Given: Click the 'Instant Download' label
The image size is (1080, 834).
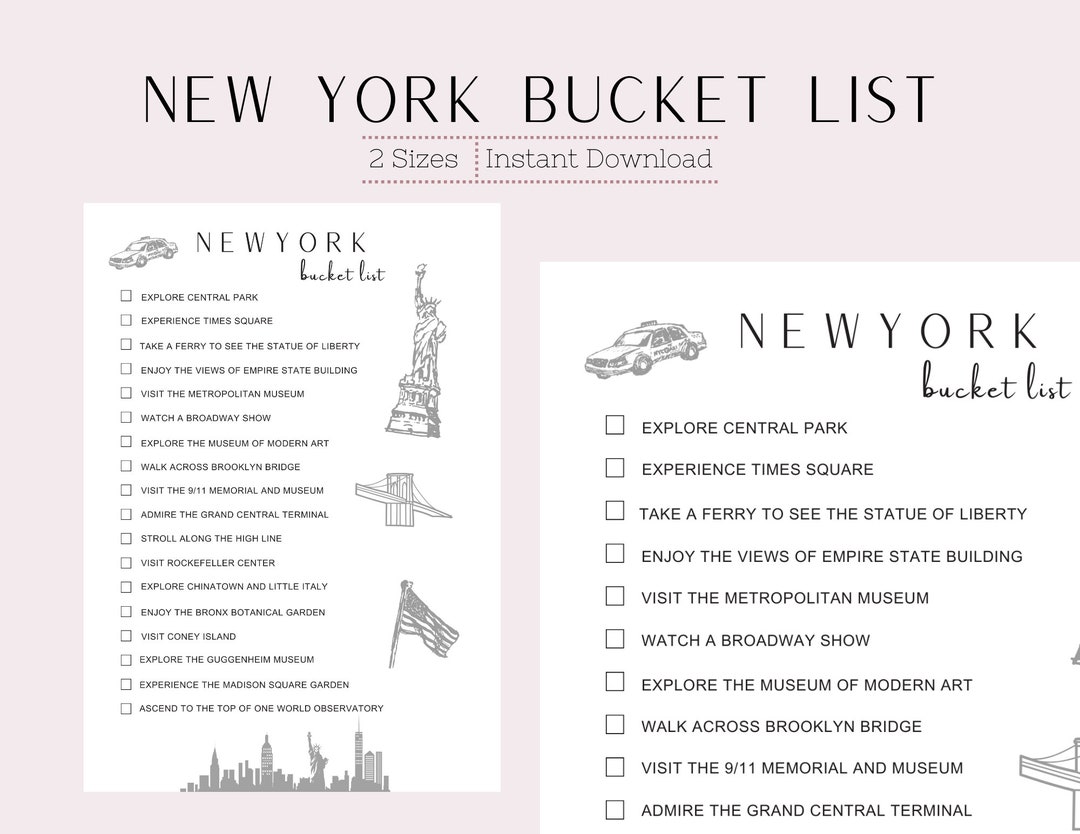Looking at the screenshot, I should point(599,158).
